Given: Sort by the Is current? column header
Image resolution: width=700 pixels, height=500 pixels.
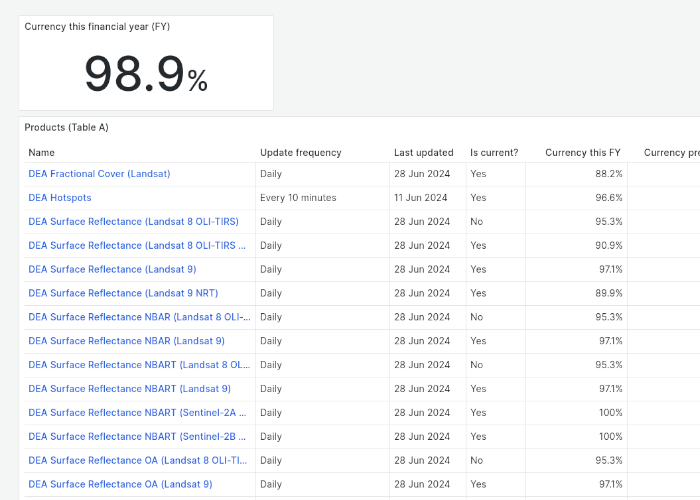Looking at the screenshot, I should coord(494,153).
